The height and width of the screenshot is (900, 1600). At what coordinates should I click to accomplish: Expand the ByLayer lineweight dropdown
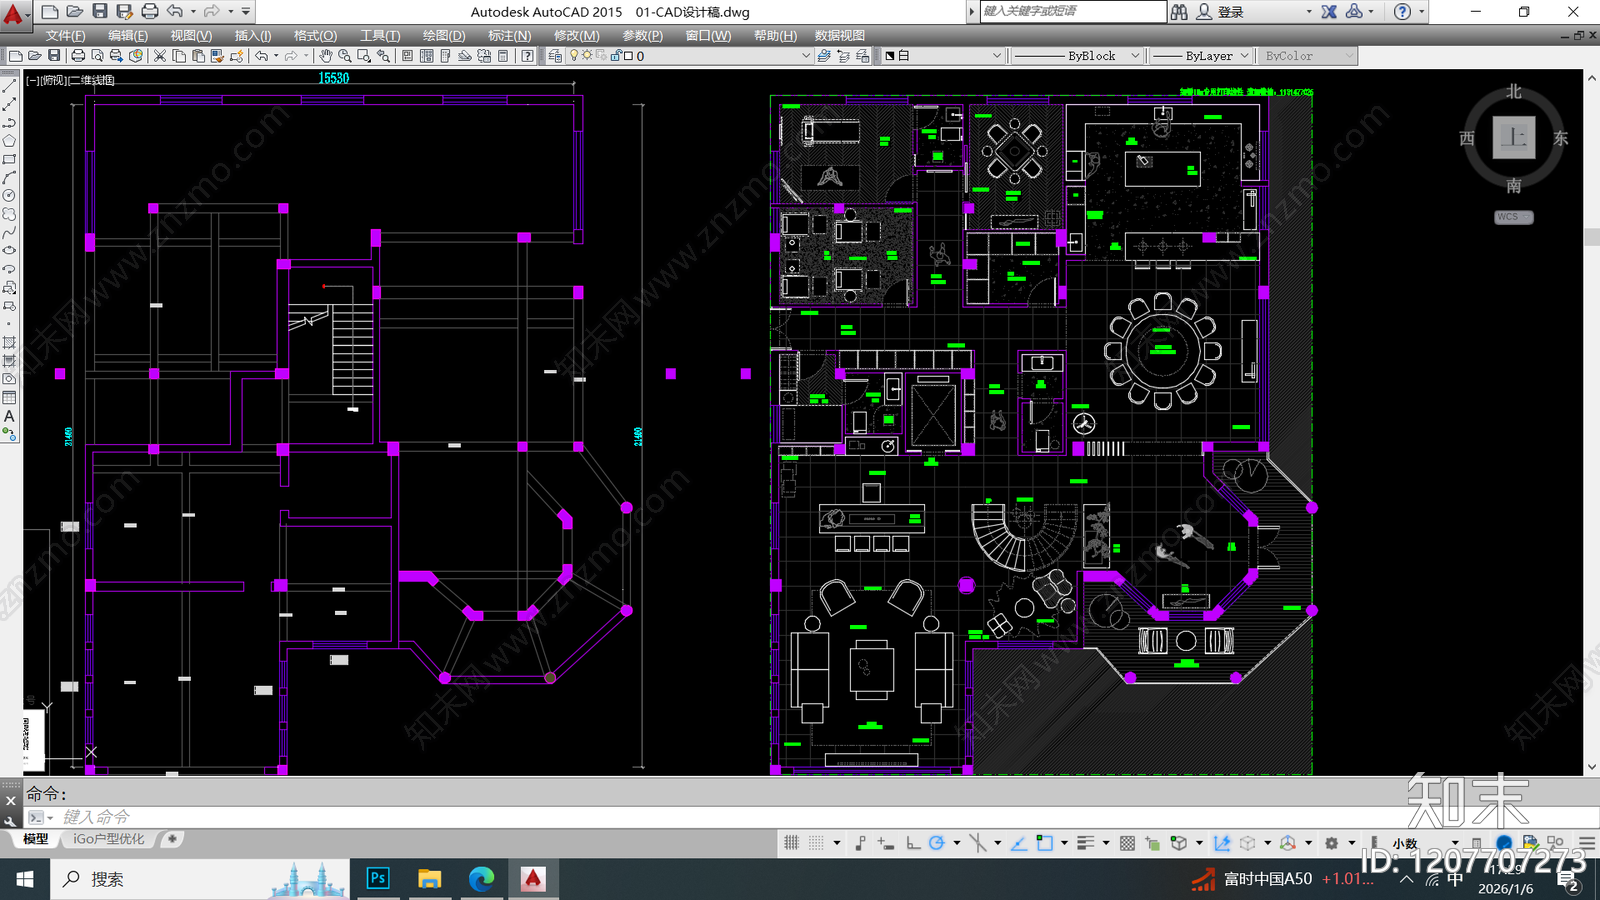tap(1201, 56)
